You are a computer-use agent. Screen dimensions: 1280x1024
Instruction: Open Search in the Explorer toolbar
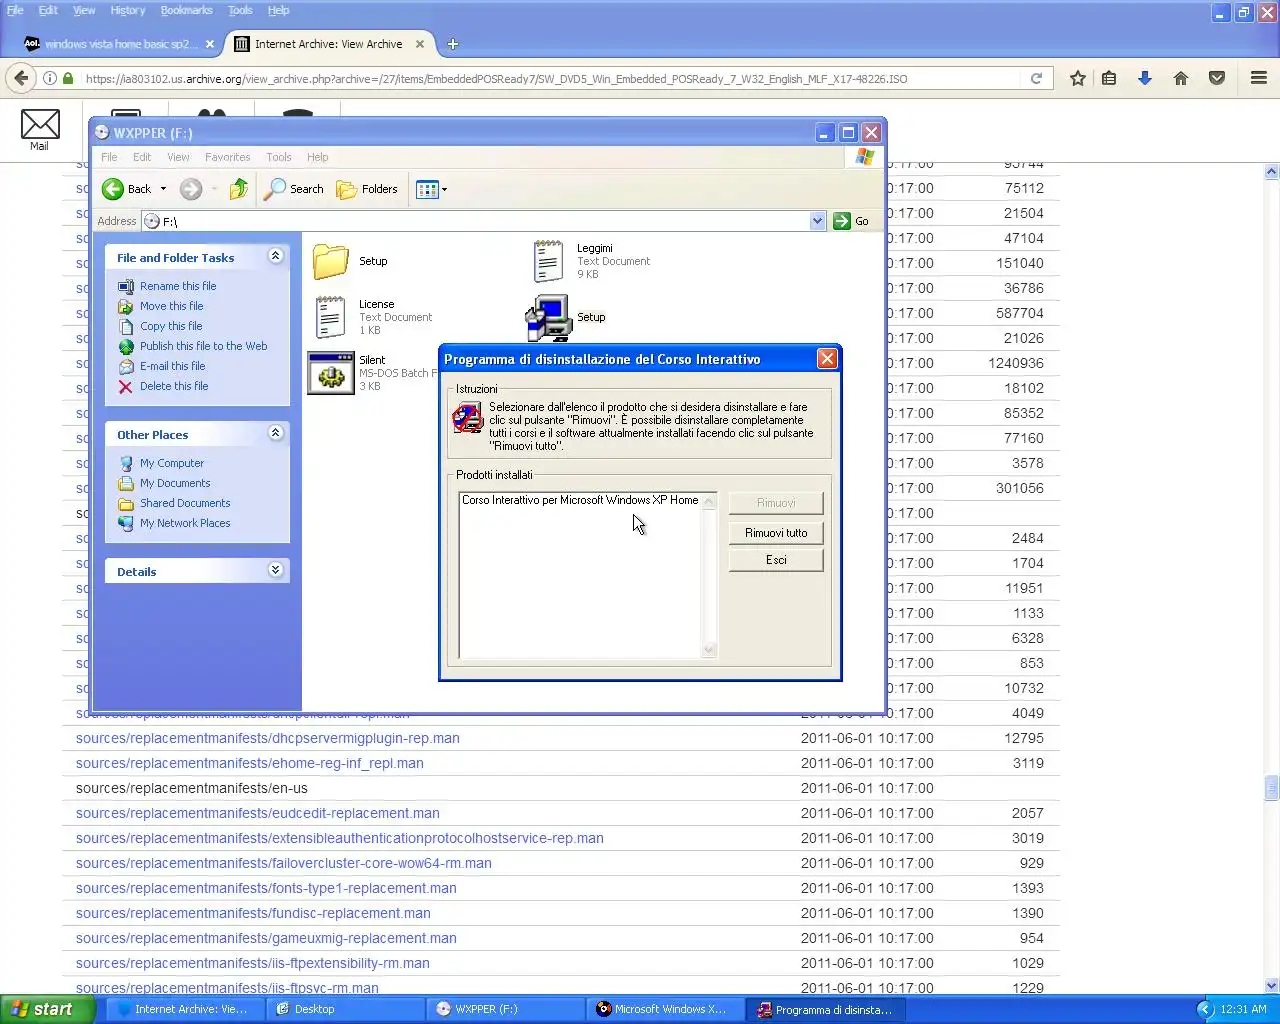tap(294, 189)
